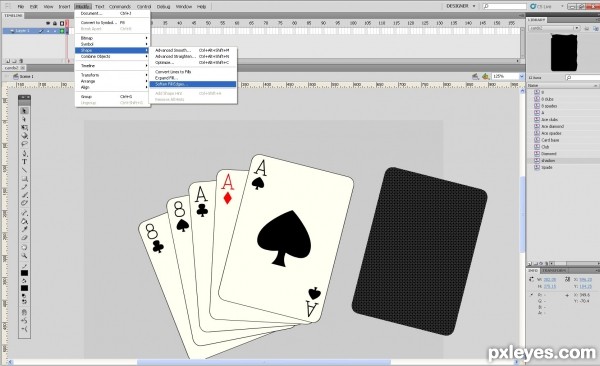Viewport: 600px width, 366px height.
Task: Click the Scene 1 breadcrumb
Action: click(x=24, y=77)
